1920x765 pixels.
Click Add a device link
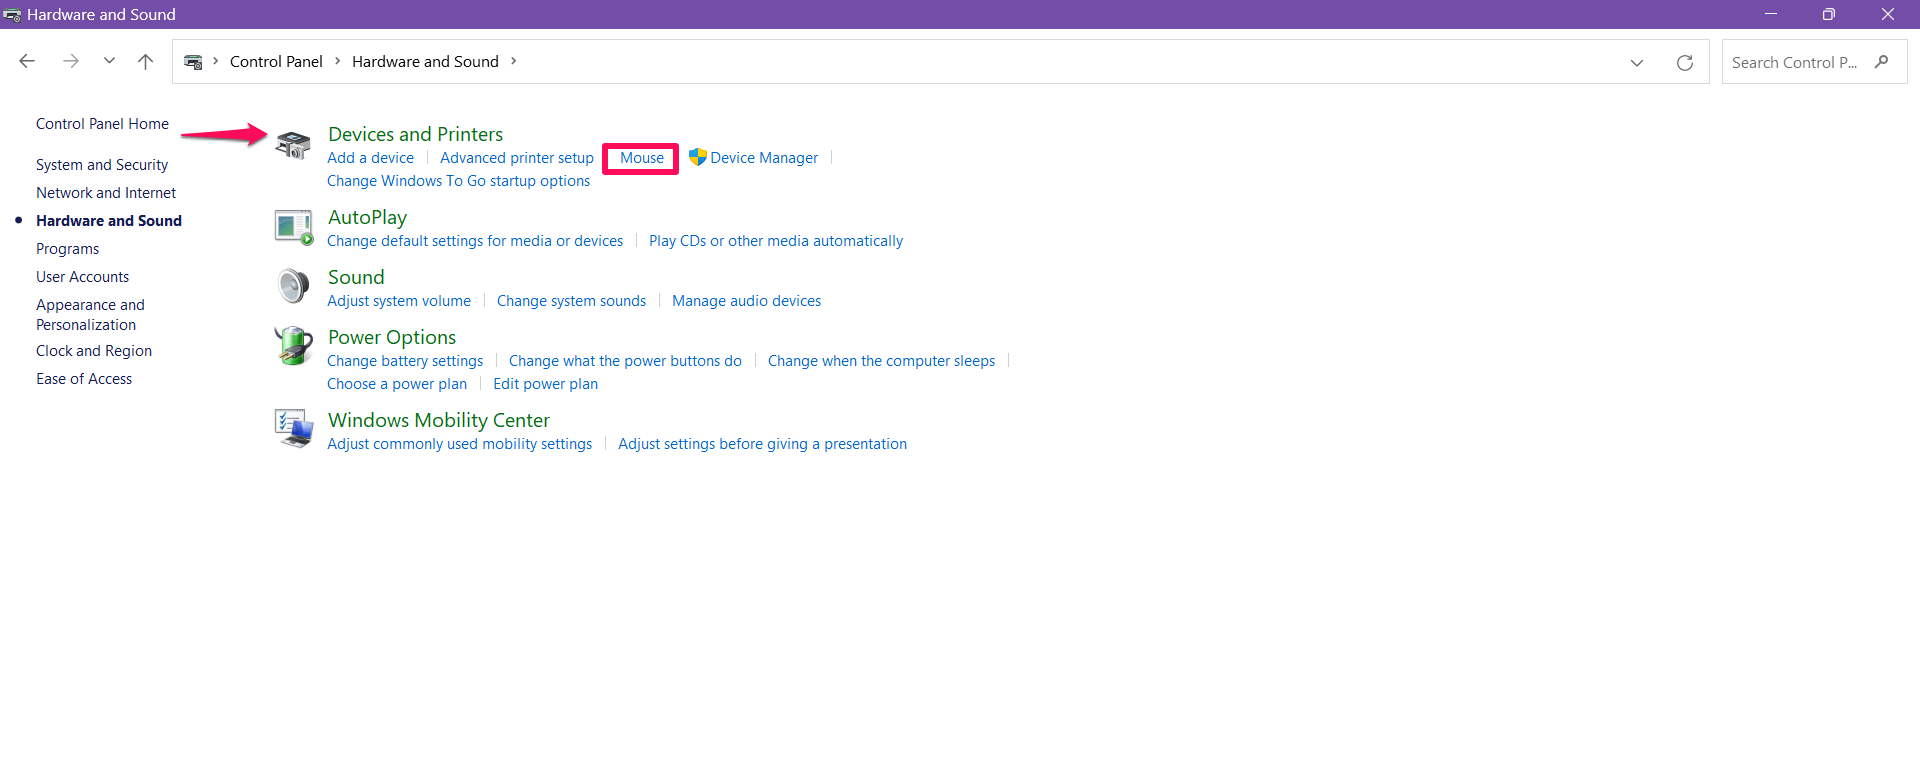[x=370, y=158]
